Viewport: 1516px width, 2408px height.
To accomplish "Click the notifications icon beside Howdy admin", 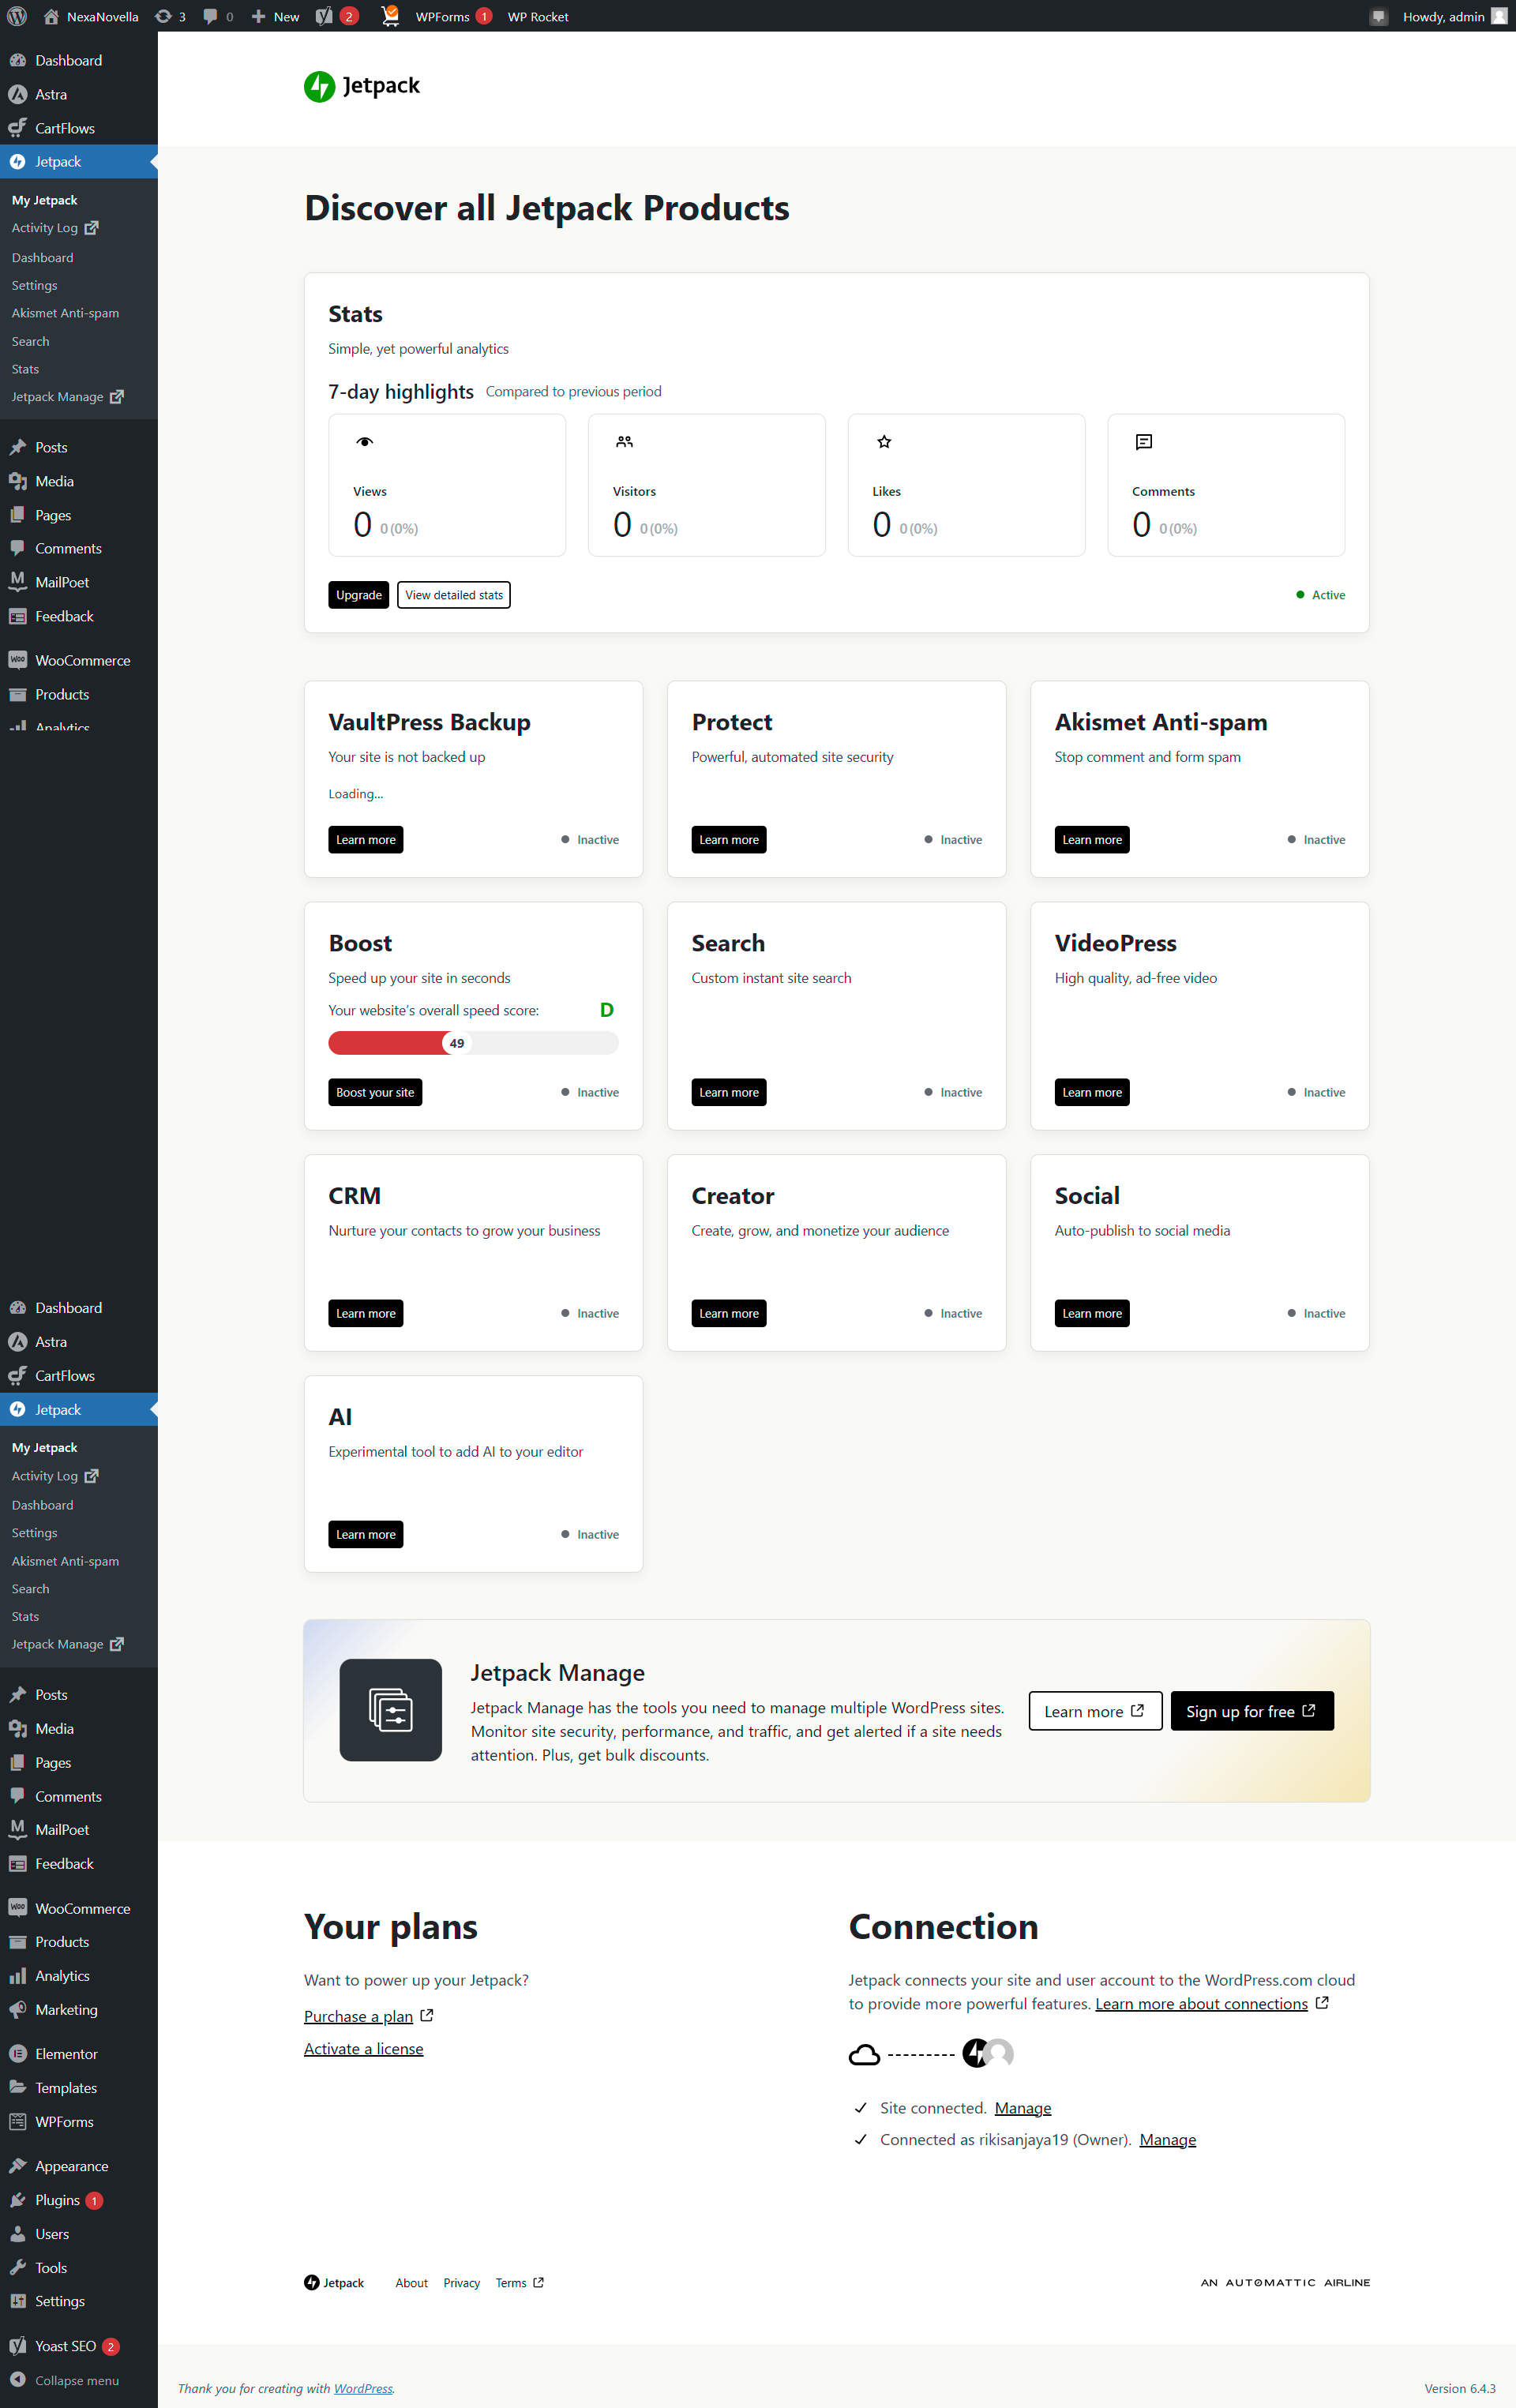I will 1378,16.
